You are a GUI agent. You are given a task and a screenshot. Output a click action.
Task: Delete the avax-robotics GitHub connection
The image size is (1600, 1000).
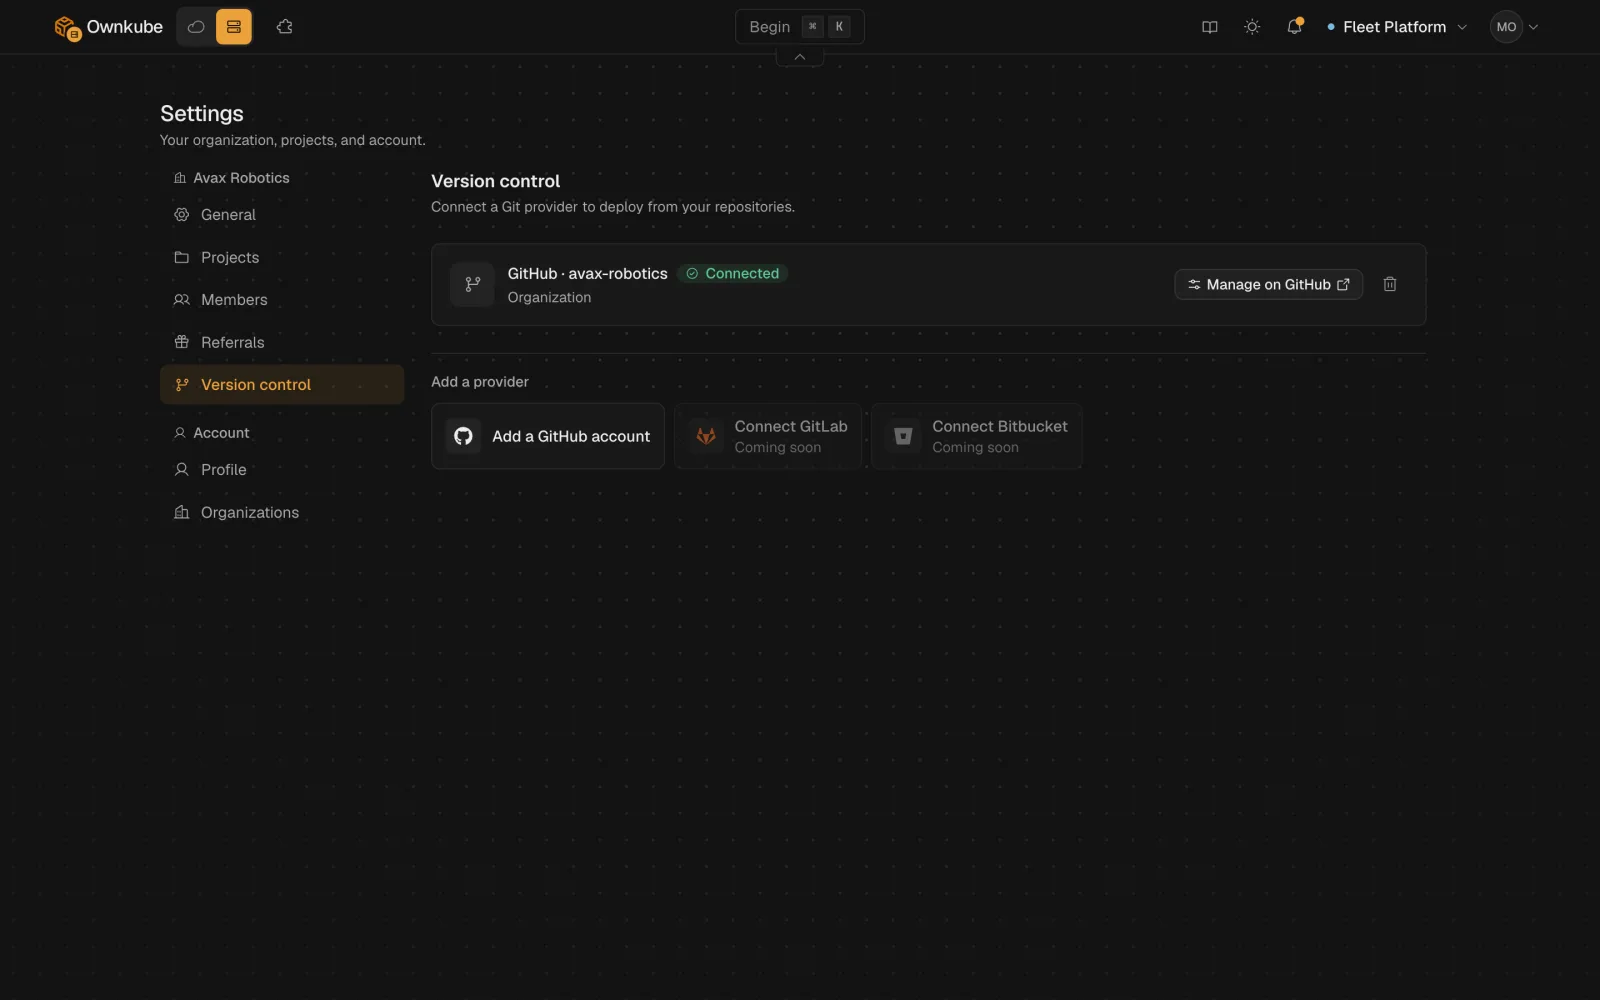point(1390,285)
